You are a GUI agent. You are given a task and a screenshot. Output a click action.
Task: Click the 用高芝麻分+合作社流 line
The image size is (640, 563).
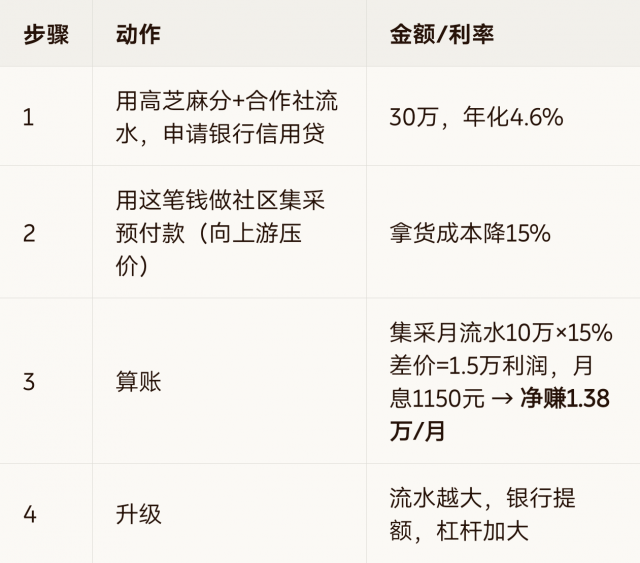point(227,101)
